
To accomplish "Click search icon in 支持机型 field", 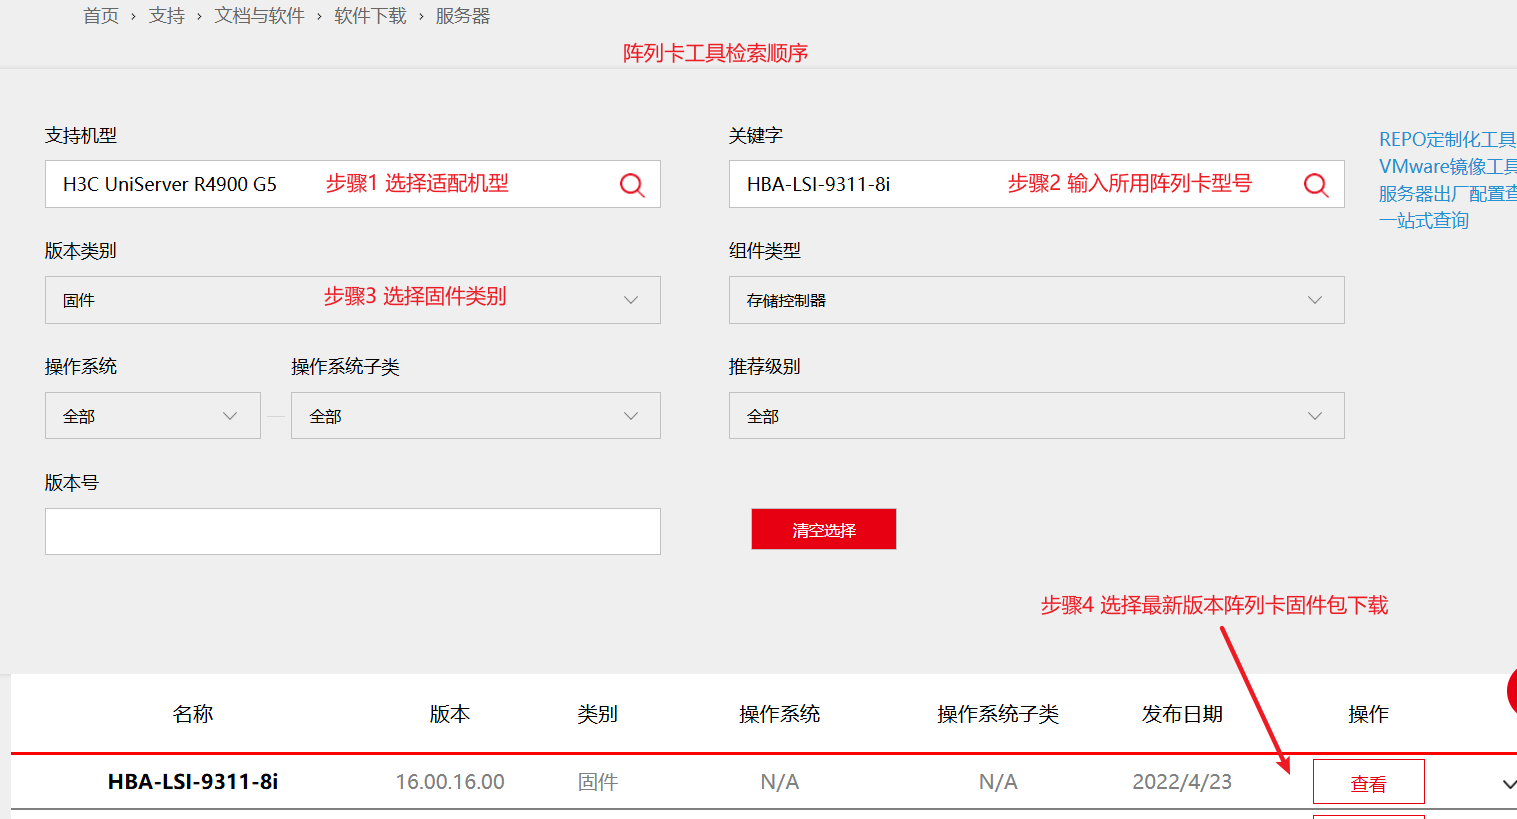I will pos(632,185).
